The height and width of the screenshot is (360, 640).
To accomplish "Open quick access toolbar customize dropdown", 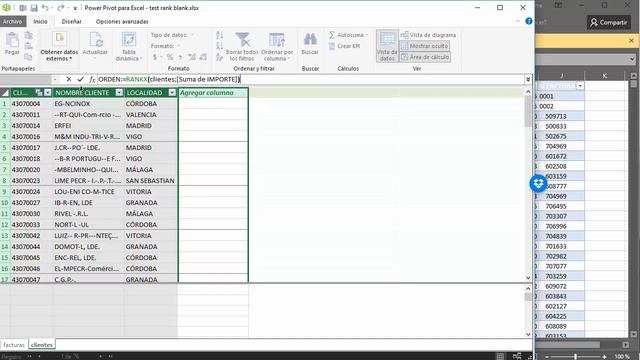I will point(75,8).
